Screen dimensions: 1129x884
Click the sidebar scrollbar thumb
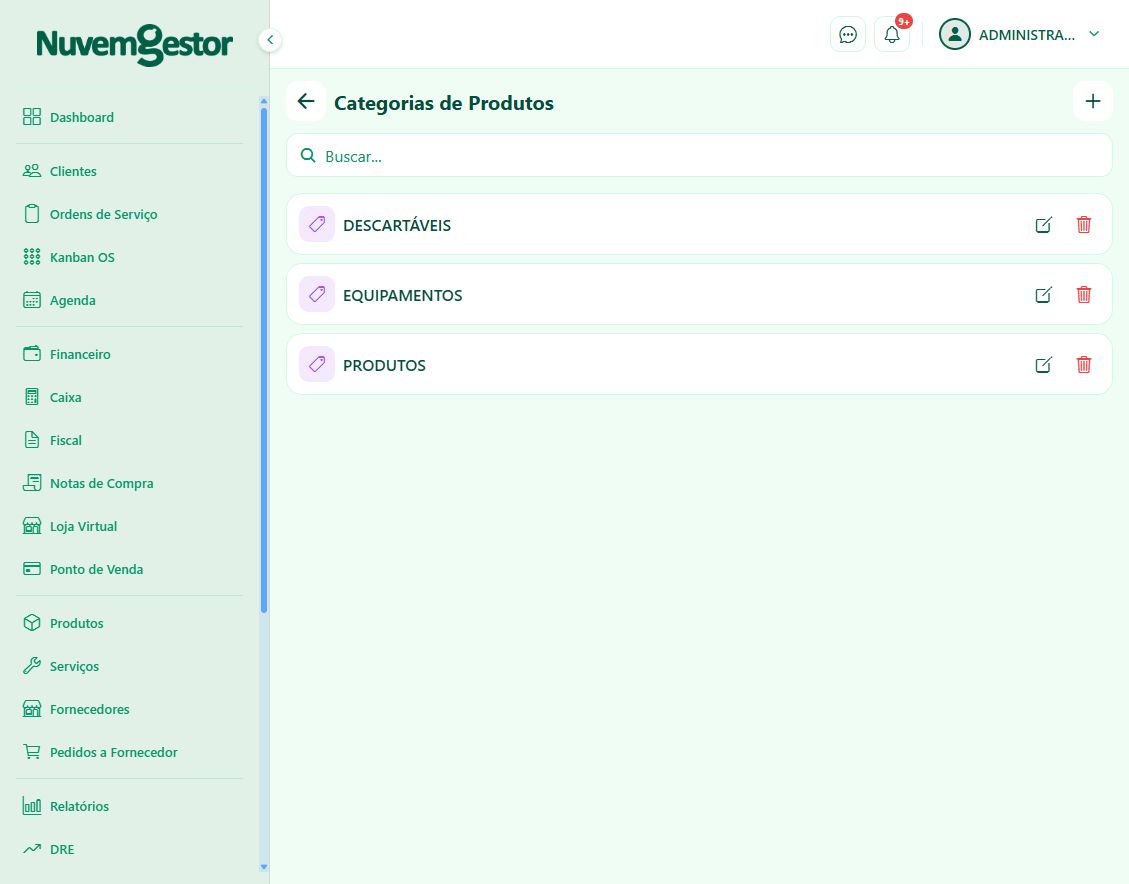264,360
